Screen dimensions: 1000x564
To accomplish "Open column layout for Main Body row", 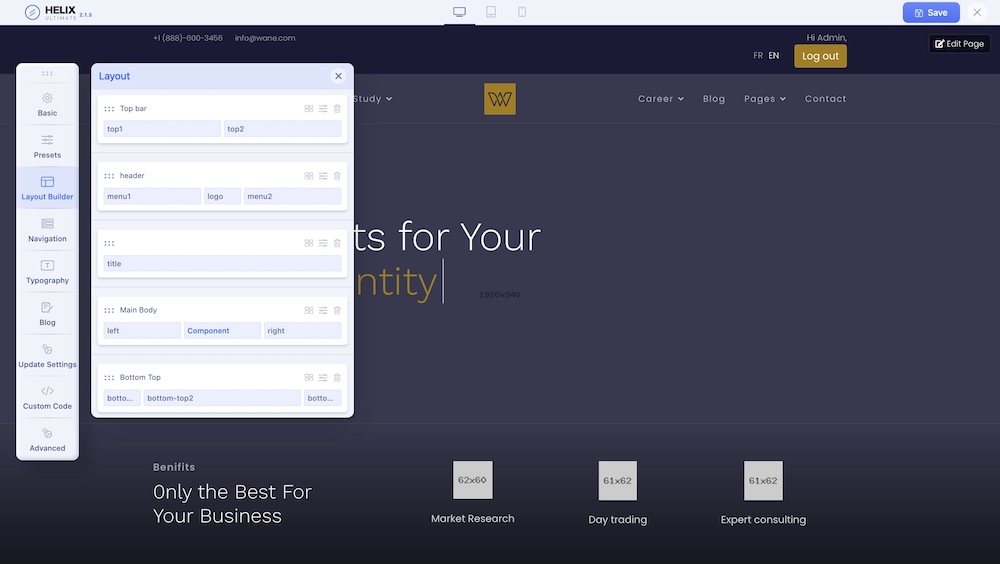I will [x=309, y=310].
